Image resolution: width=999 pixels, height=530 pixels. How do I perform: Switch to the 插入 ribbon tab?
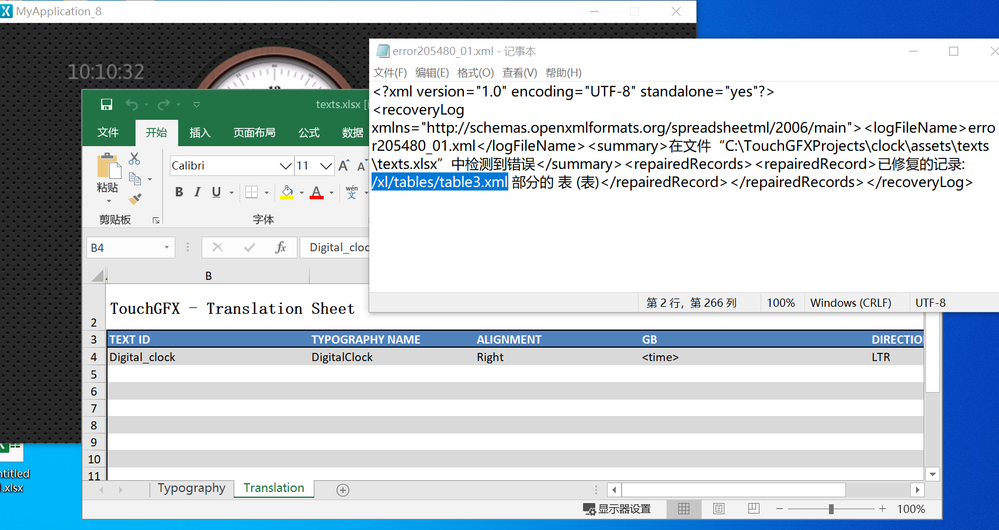pyautogui.click(x=199, y=132)
